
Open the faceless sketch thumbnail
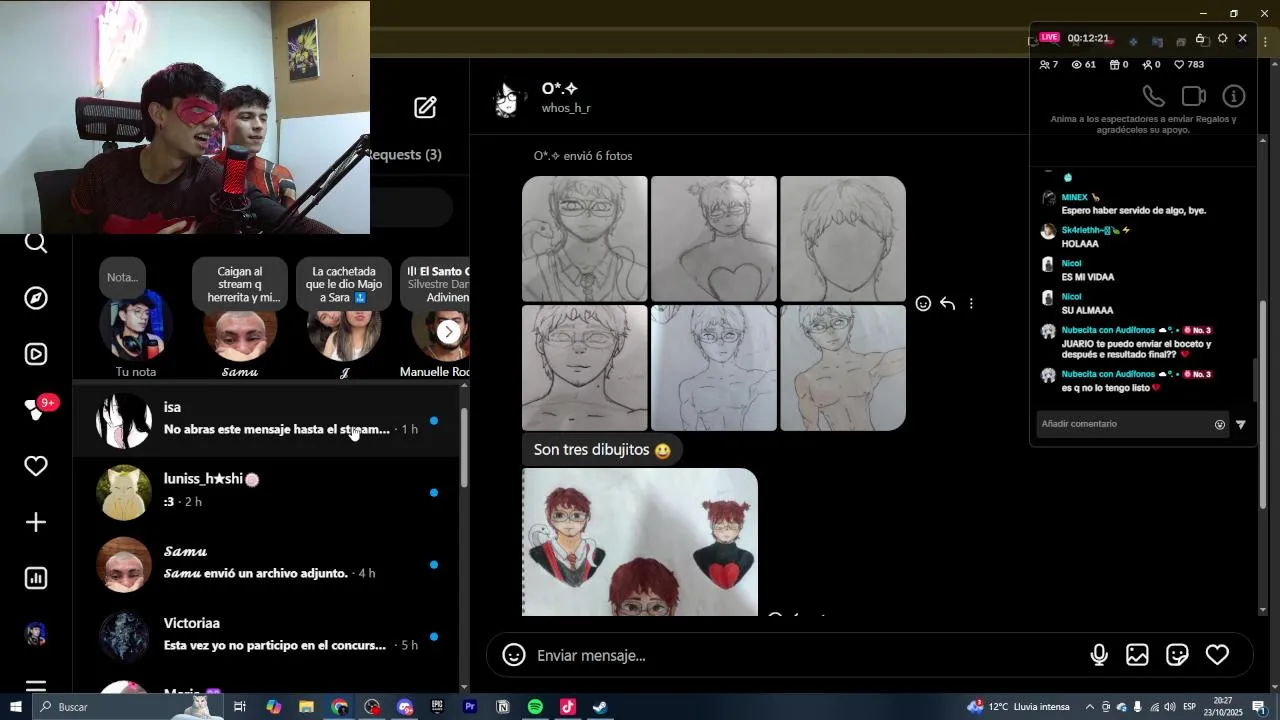[843, 239]
